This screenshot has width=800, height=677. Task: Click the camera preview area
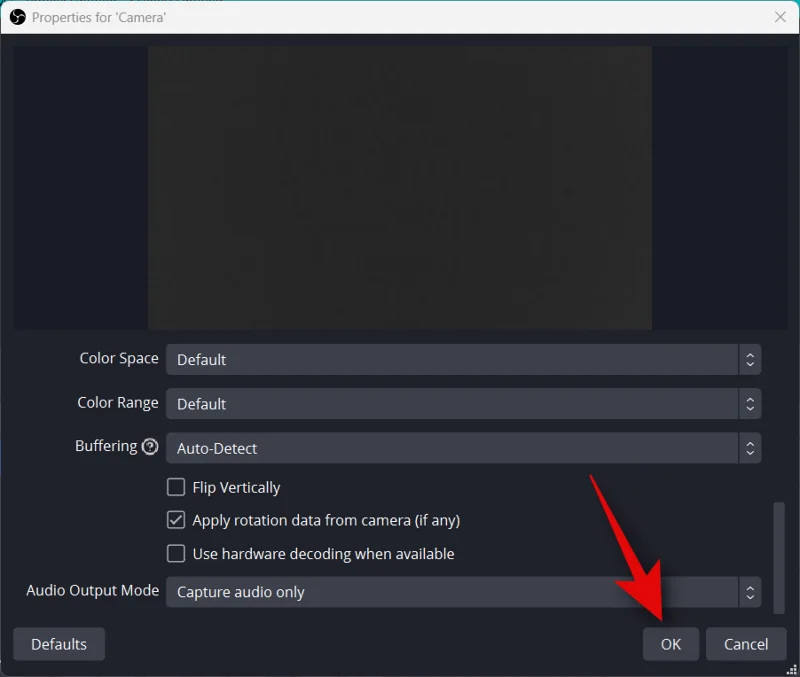400,188
